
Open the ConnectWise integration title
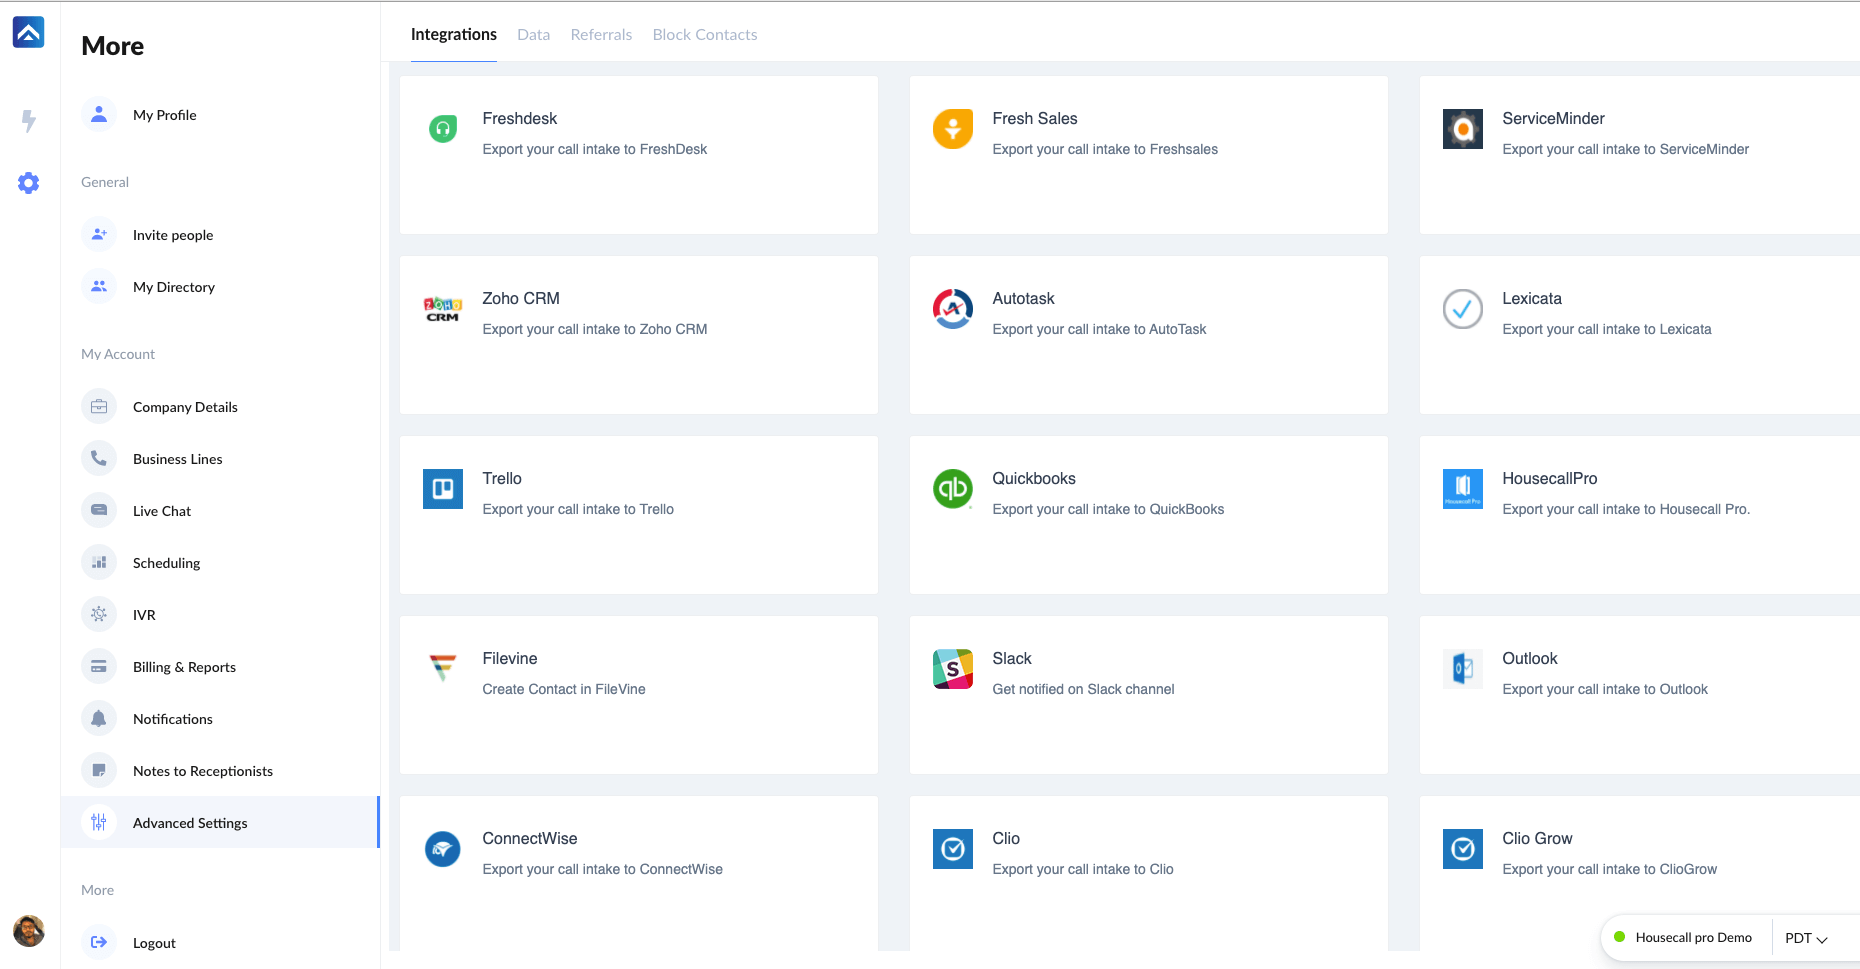(x=530, y=838)
